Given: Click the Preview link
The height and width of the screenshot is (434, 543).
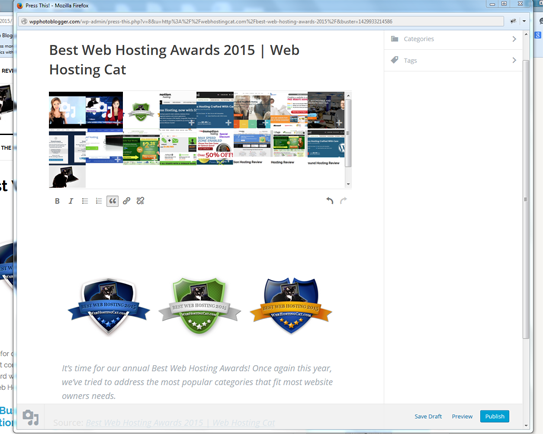Looking at the screenshot, I should point(462,416).
